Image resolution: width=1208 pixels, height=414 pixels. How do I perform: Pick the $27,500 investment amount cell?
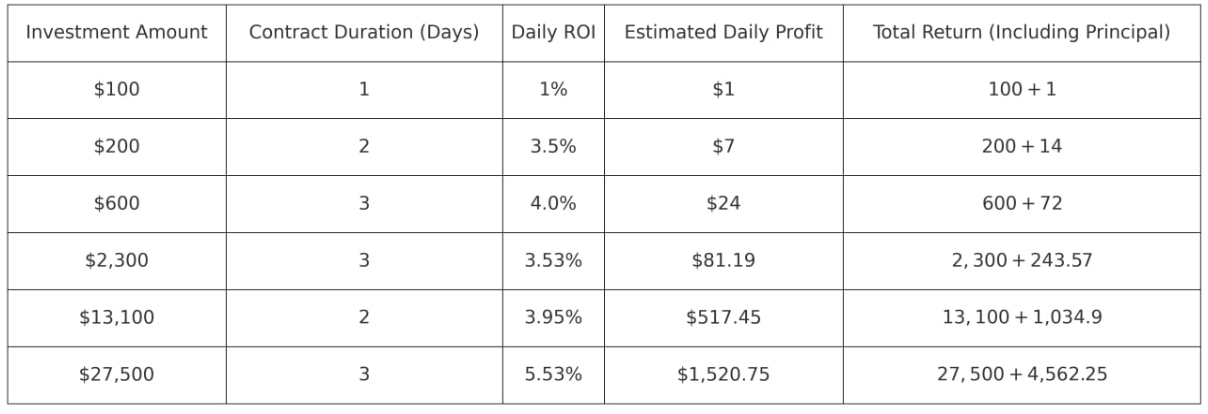pos(117,374)
